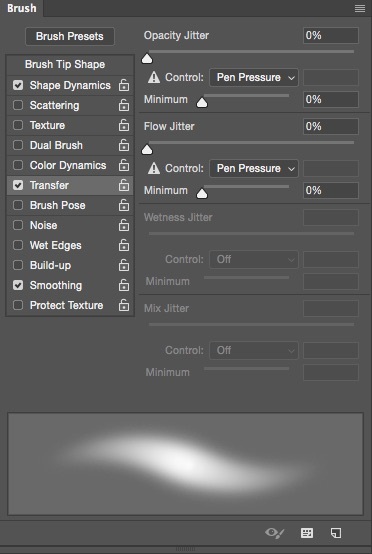Lock the Transfer attributes
Viewport: 372px width, 554px height.
coord(124,185)
